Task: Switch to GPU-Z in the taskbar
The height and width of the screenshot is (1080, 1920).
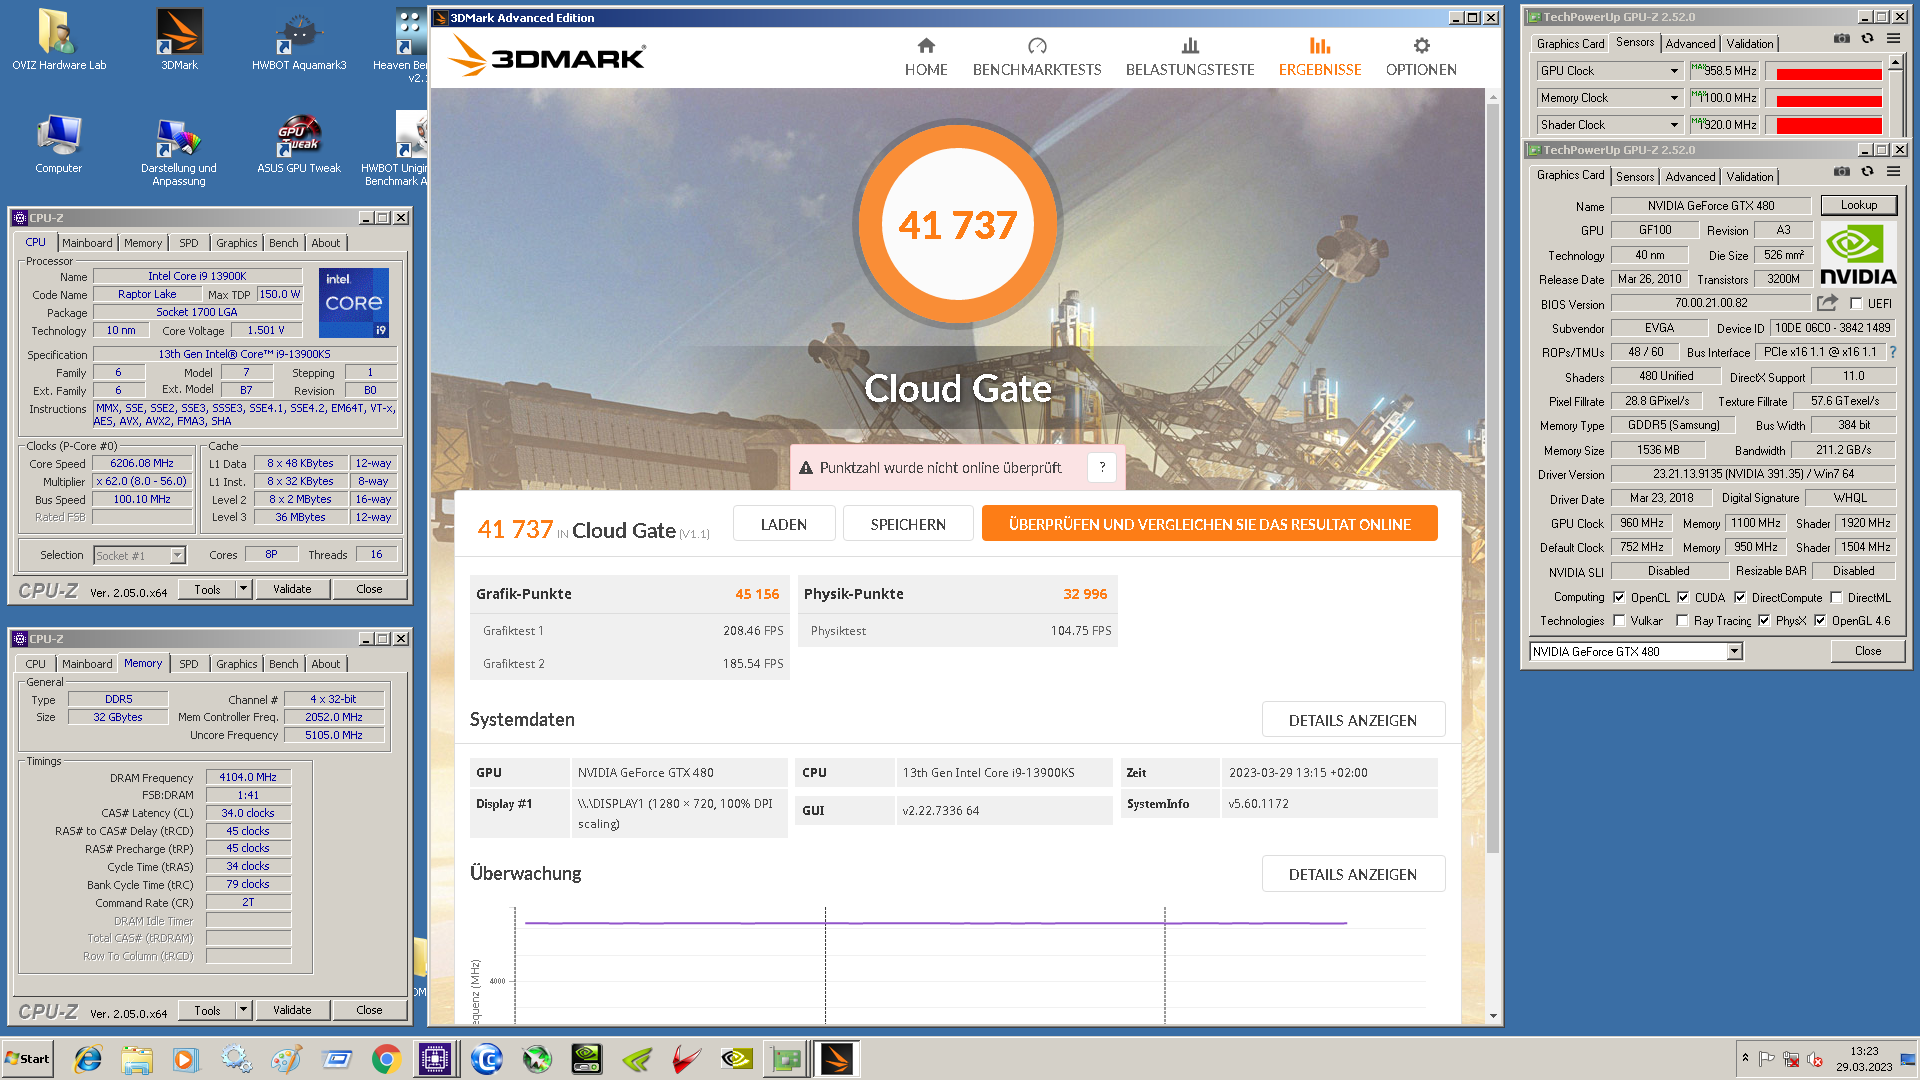Action: 787,1059
